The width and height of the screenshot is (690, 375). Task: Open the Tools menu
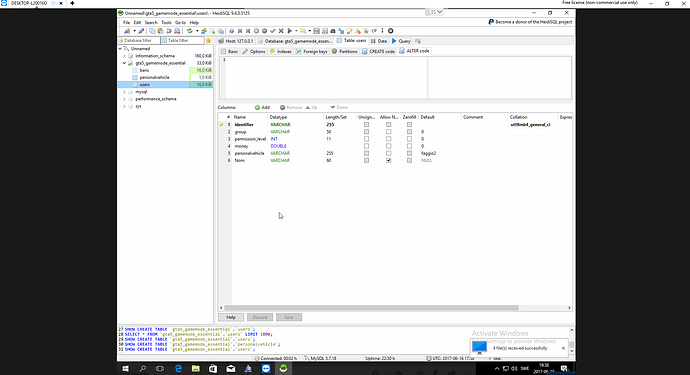click(166, 22)
